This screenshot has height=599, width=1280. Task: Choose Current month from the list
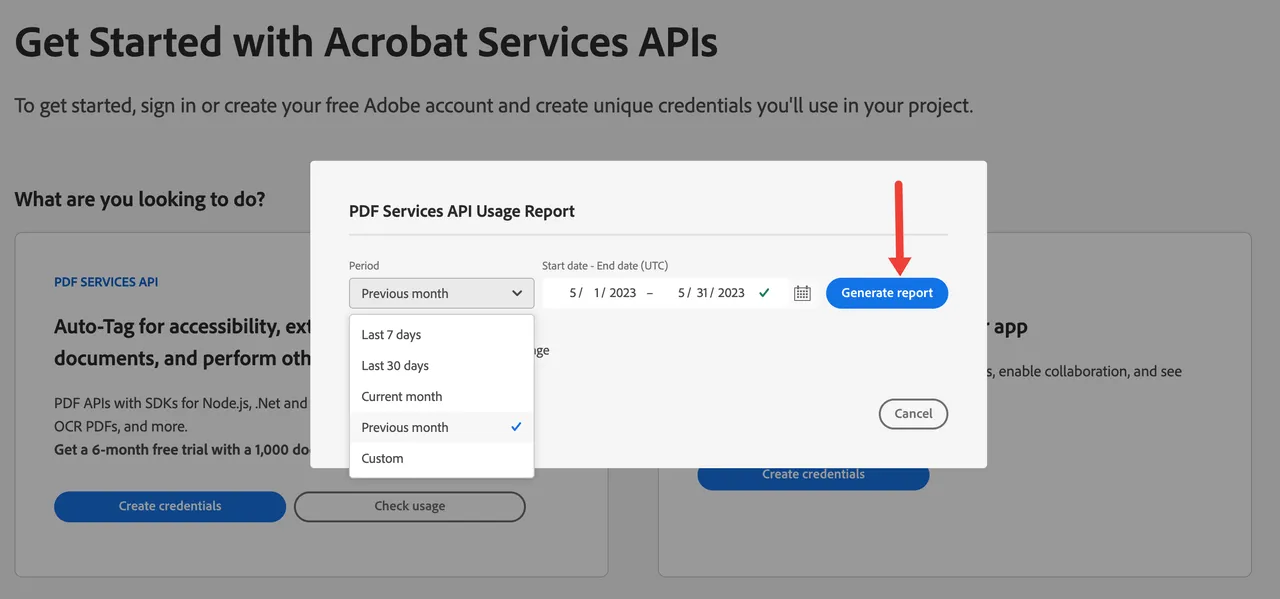click(442, 396)
